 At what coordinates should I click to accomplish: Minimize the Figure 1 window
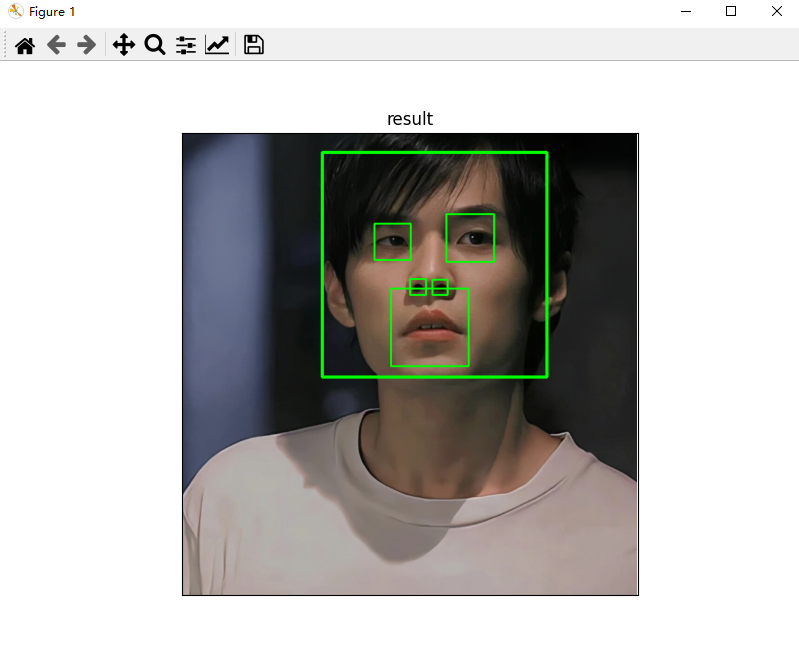pos(686,11)
